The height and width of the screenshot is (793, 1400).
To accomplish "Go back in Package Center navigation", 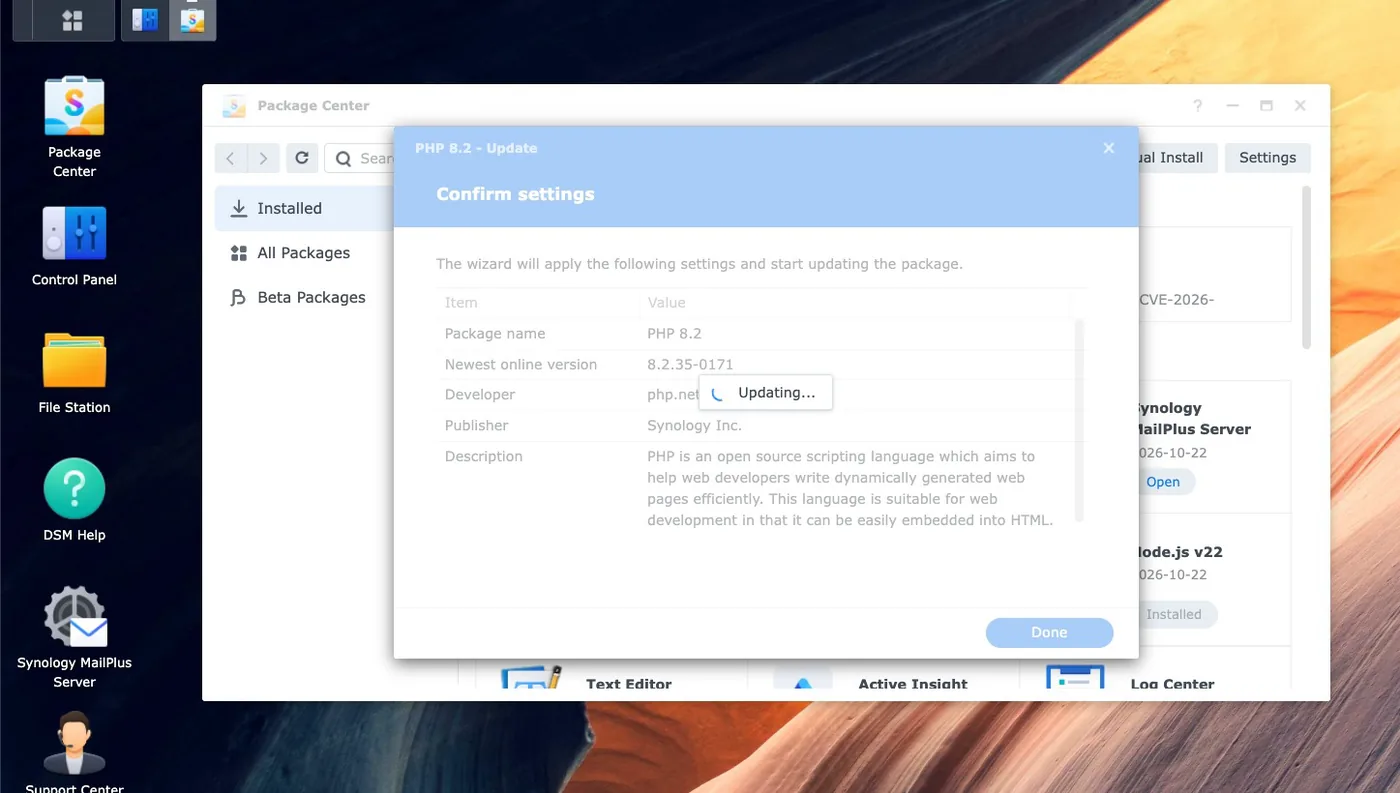I will [x=230, y=158].
